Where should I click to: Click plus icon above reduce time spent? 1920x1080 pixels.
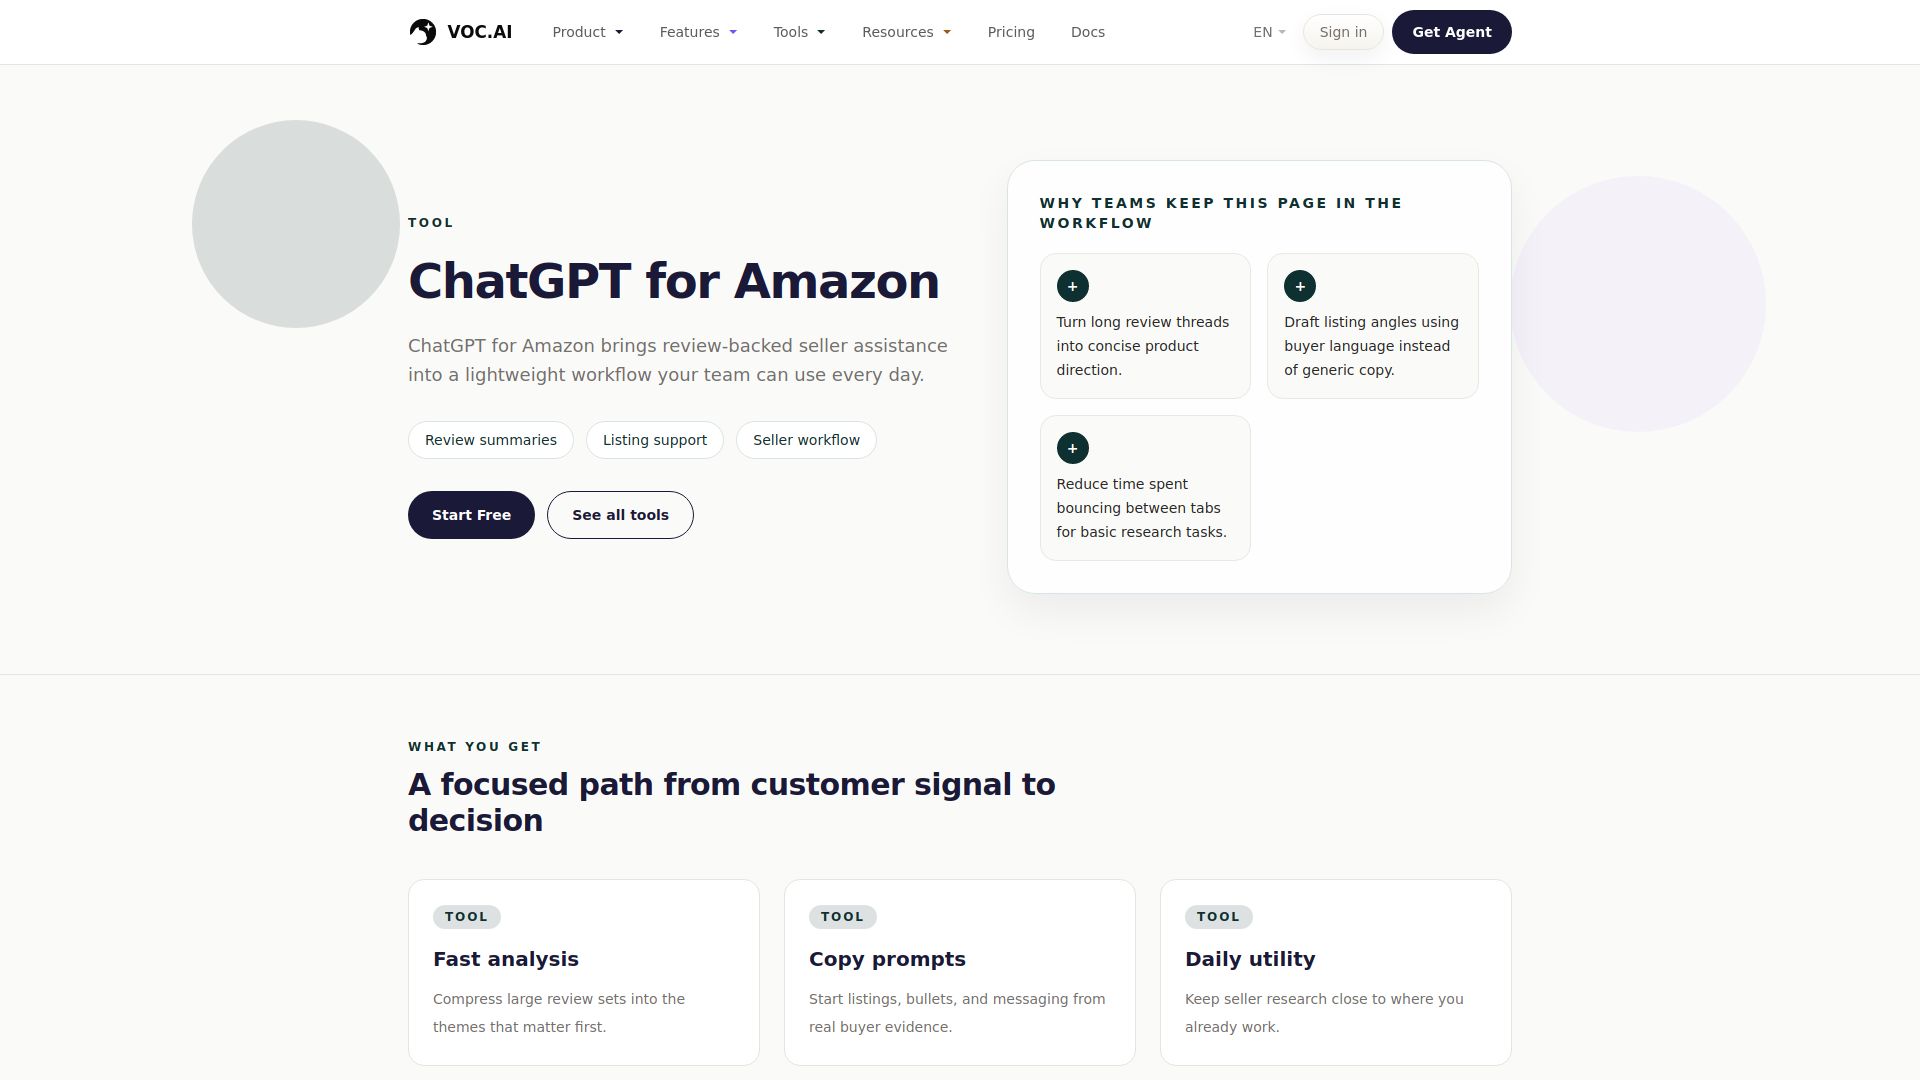coord(1072,448)
